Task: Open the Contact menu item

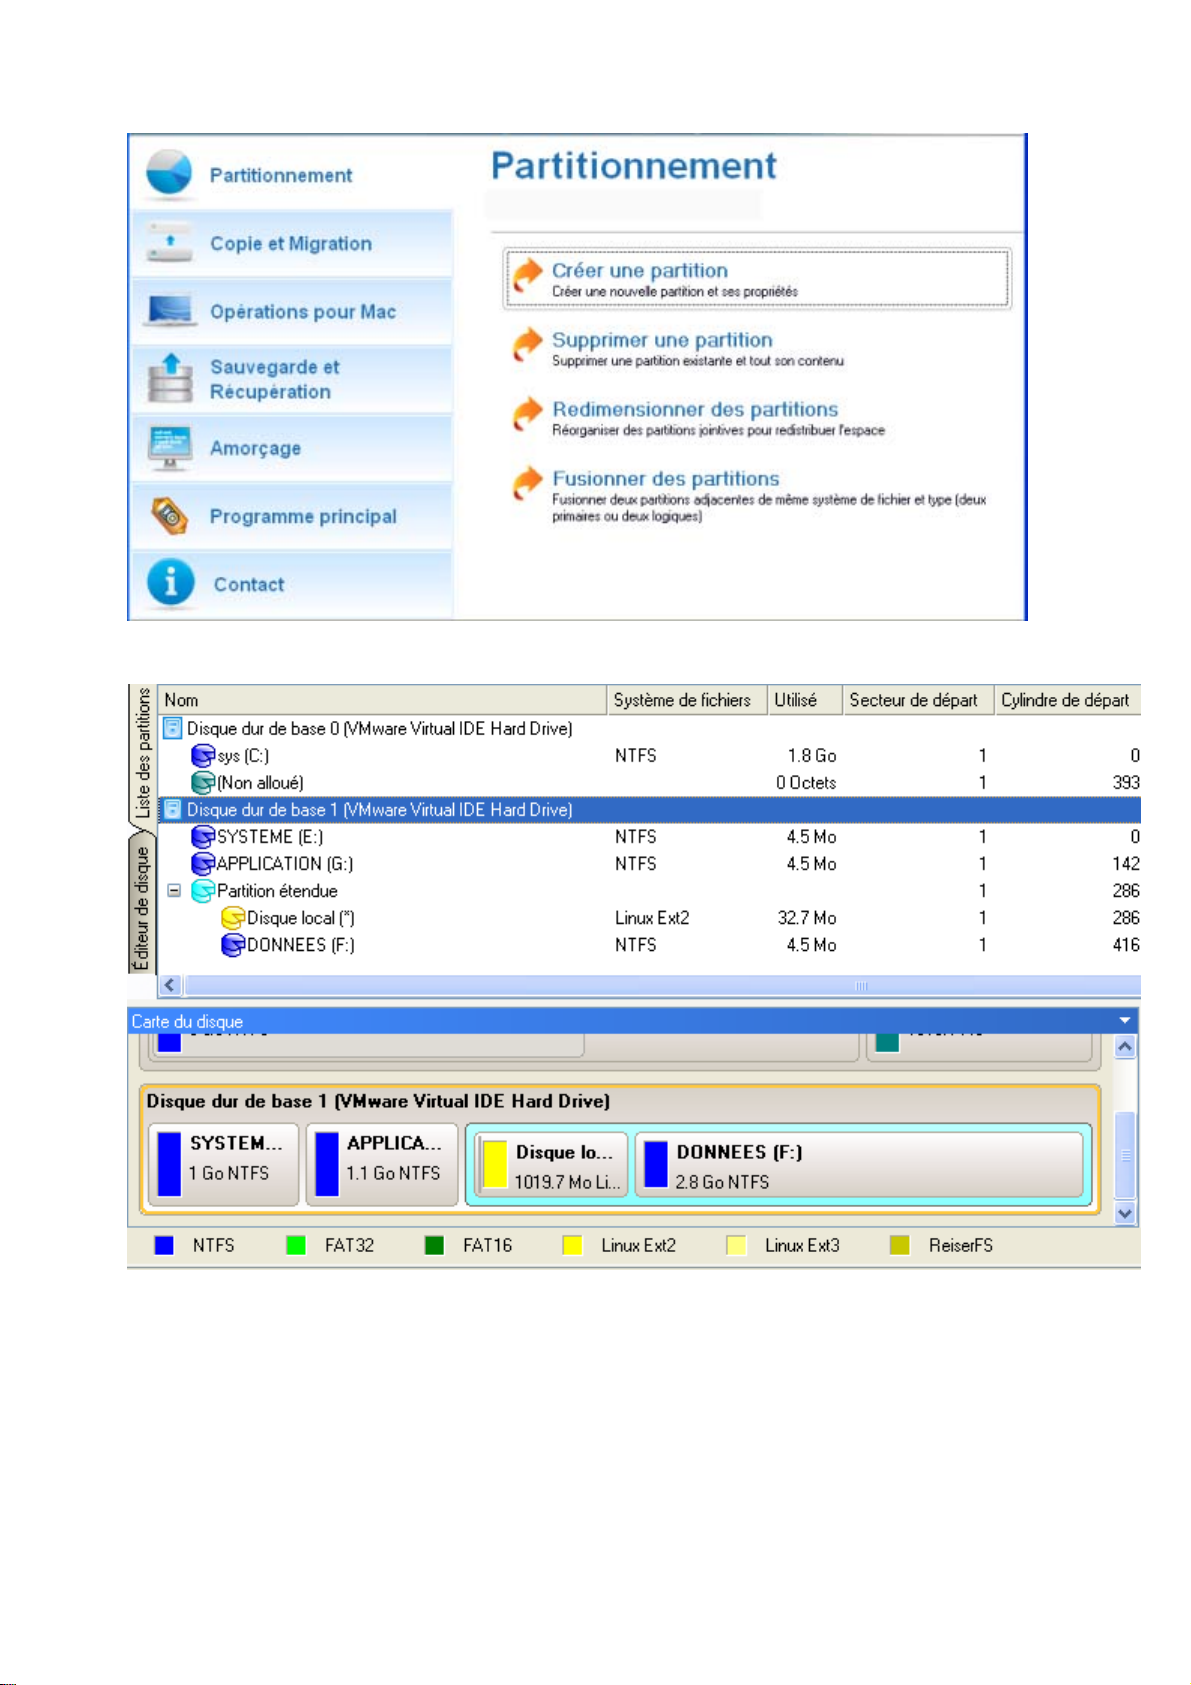Action: click(x=291, y=584)
